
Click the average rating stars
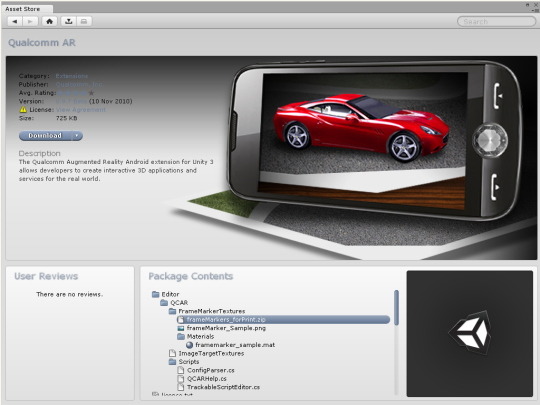pos(76,93)
